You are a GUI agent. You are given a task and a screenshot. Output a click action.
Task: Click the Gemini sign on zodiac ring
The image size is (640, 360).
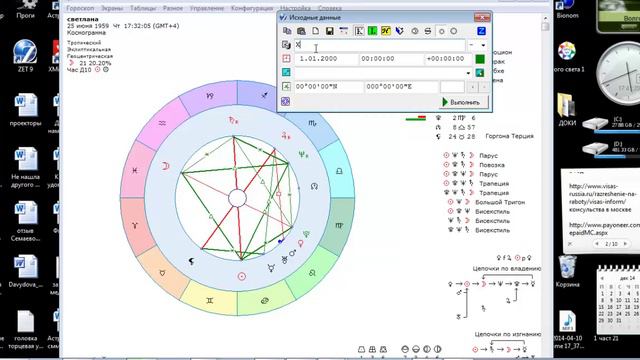[209, 301]
